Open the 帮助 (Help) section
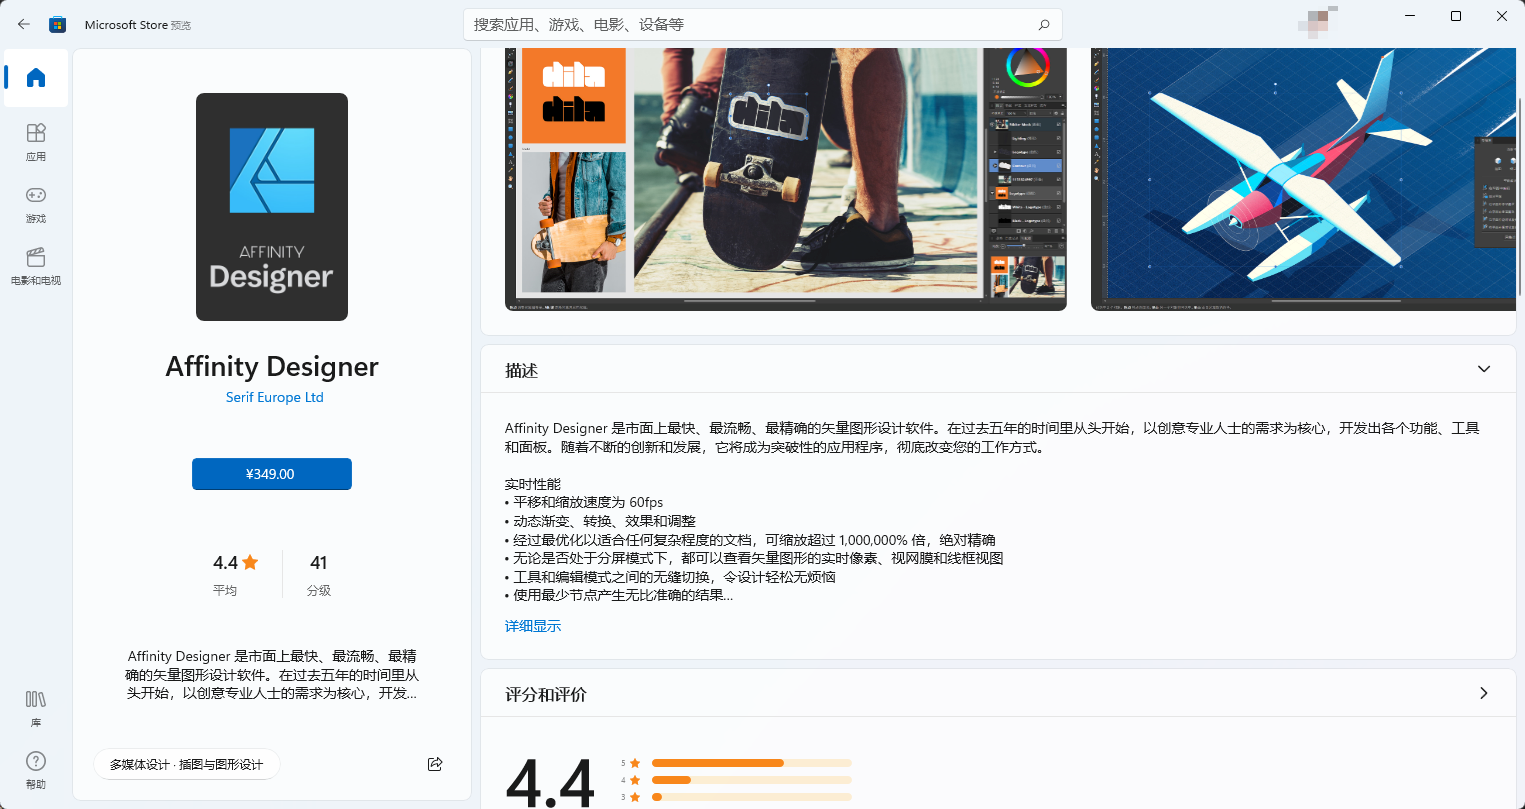1525x809 pixels. 36,770
